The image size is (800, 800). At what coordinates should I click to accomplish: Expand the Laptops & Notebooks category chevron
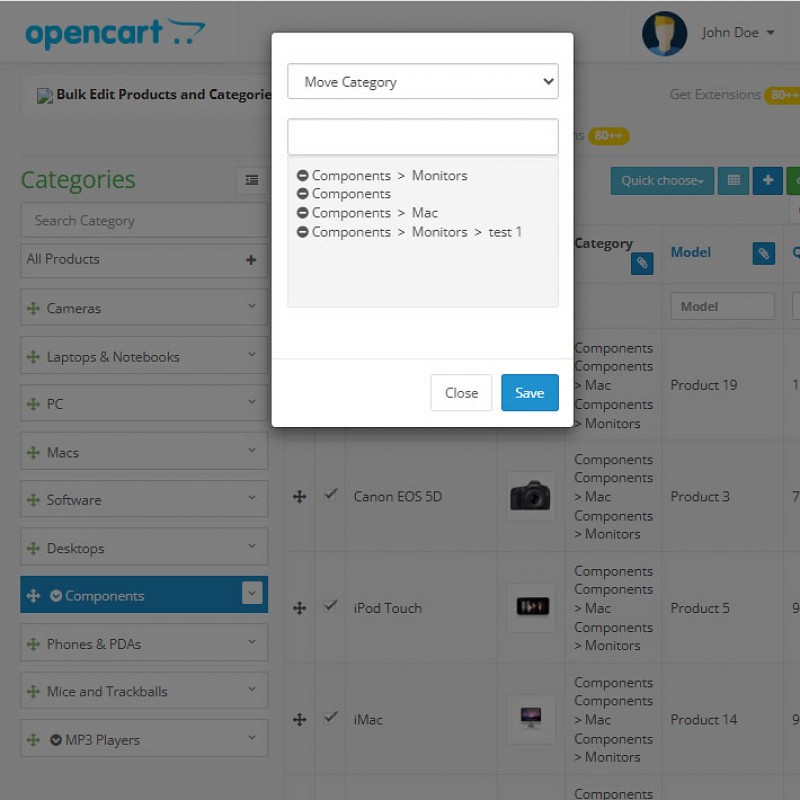(x=252, y=355)
